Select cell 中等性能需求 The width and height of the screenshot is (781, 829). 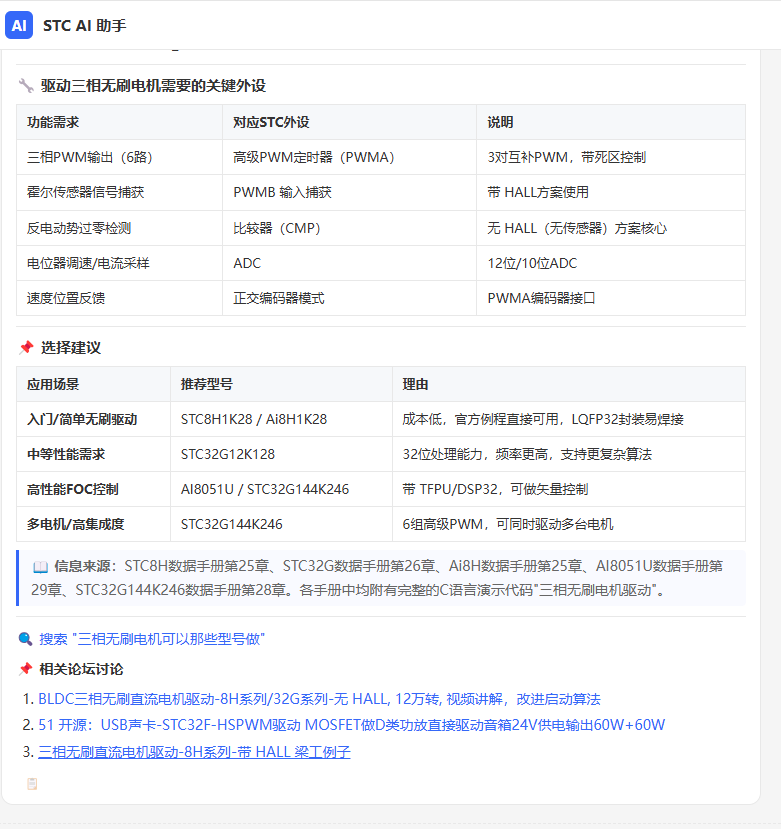[94, 454]
